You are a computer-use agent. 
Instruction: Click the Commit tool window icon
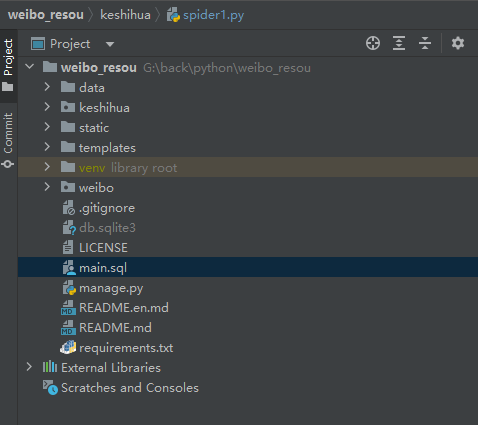8,164
